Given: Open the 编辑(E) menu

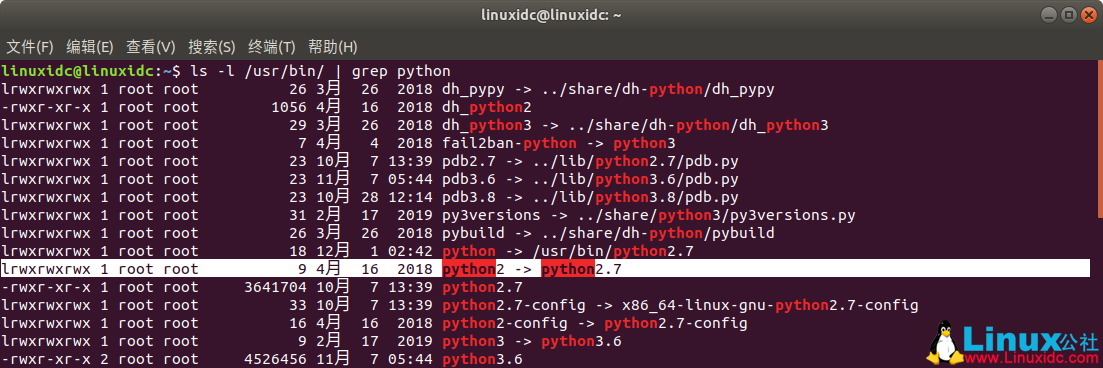Looking at the screenshot, I should click(x=90, y=47).
